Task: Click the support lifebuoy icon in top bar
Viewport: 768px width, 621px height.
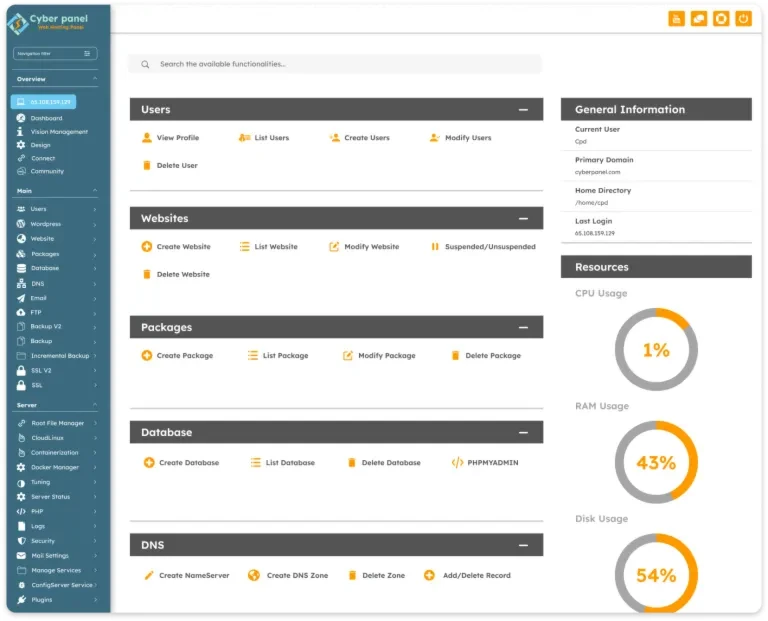Action: [721, 19]
